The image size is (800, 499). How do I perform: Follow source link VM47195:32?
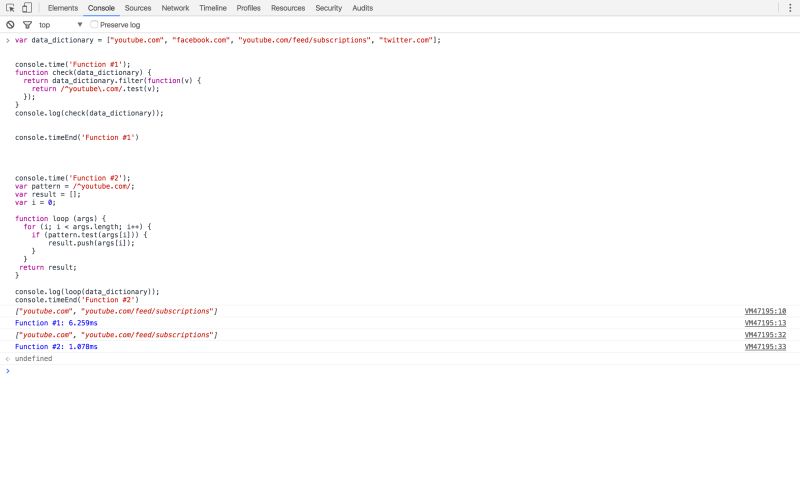tap(765, 335)
